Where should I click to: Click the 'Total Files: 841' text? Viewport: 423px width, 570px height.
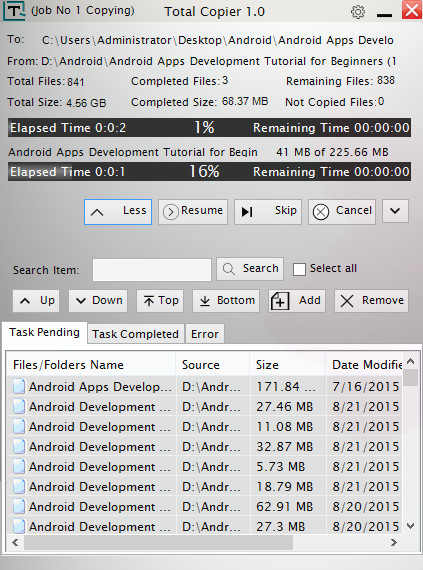pos(46,81)
